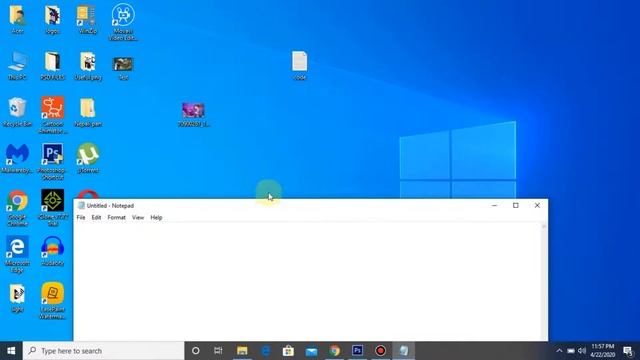Open the volume control tray icon
The height and width of the screenshot is (360, 640).
[x=582, y=351]
